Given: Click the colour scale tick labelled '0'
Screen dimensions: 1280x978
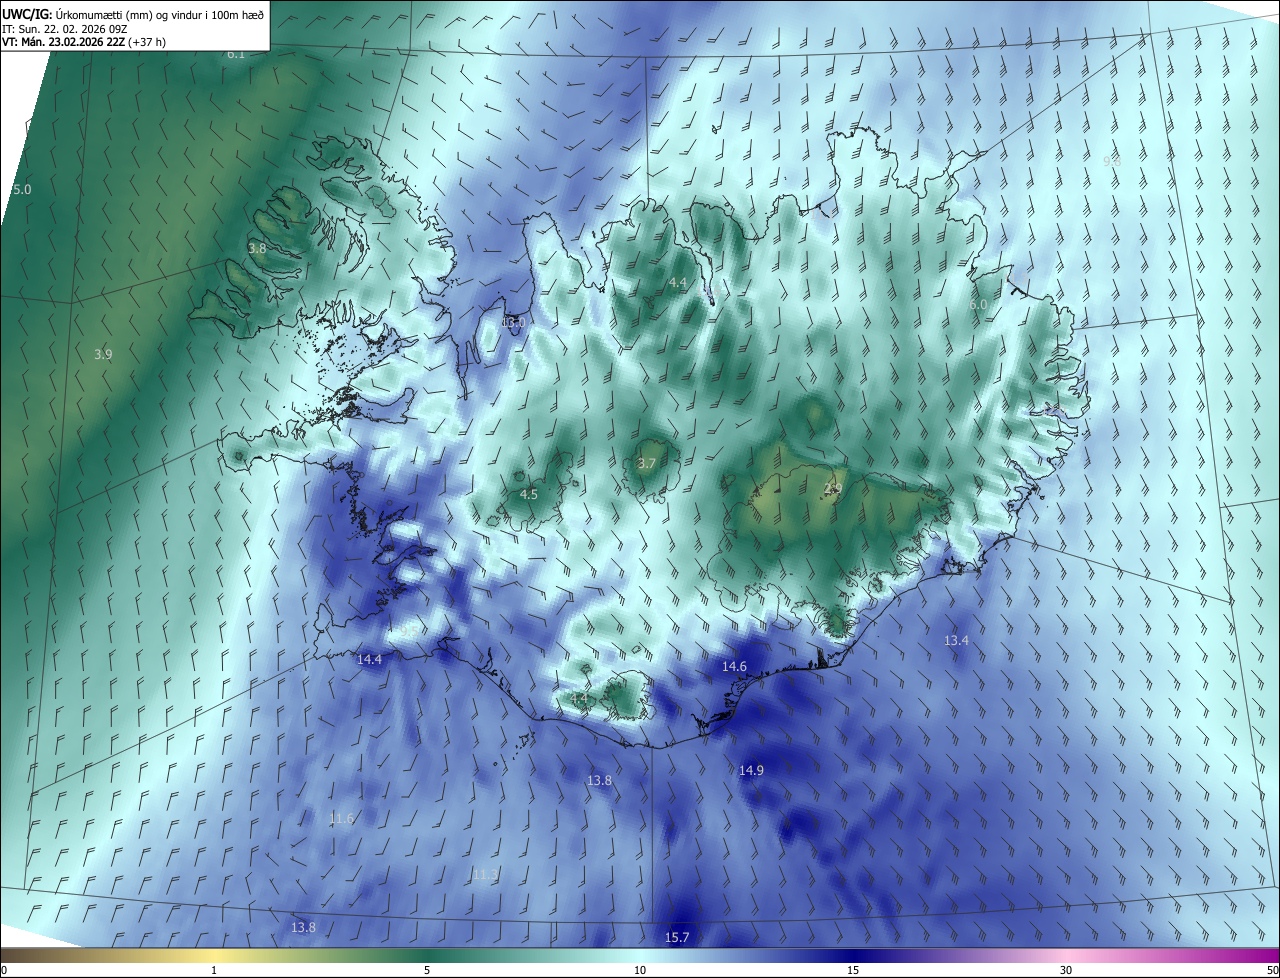Looking at the screenshot, I should click(x=4, y=970).
